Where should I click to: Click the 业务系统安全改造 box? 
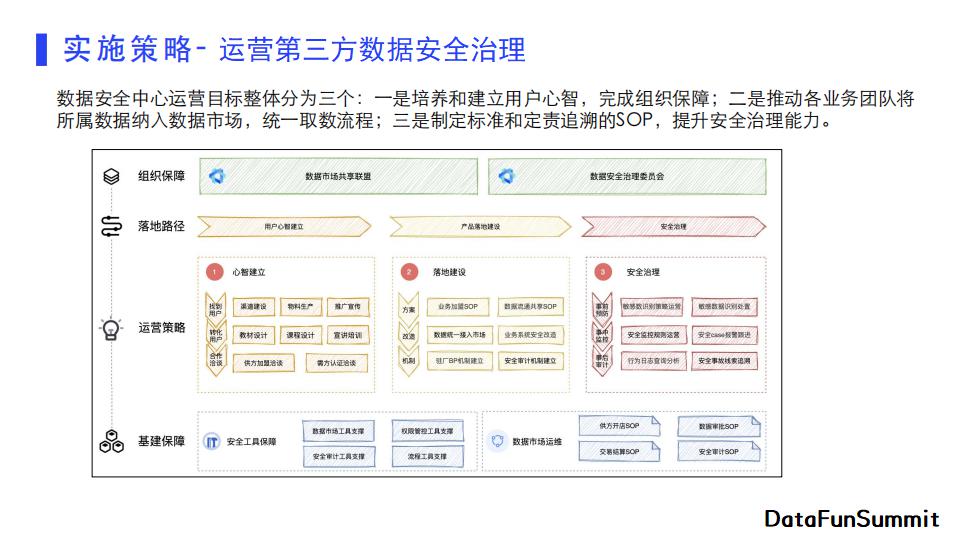click(x=530, y=335)
